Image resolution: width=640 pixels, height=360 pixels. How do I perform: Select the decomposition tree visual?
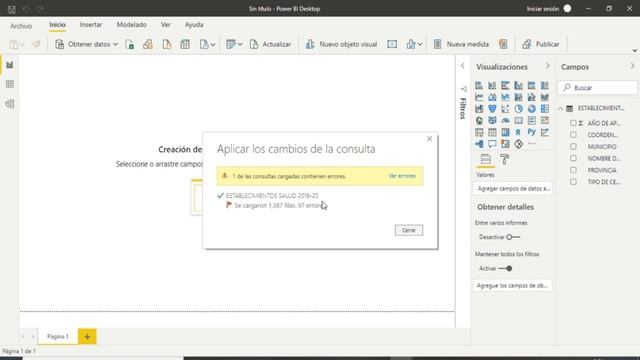(x=479, y=144)
